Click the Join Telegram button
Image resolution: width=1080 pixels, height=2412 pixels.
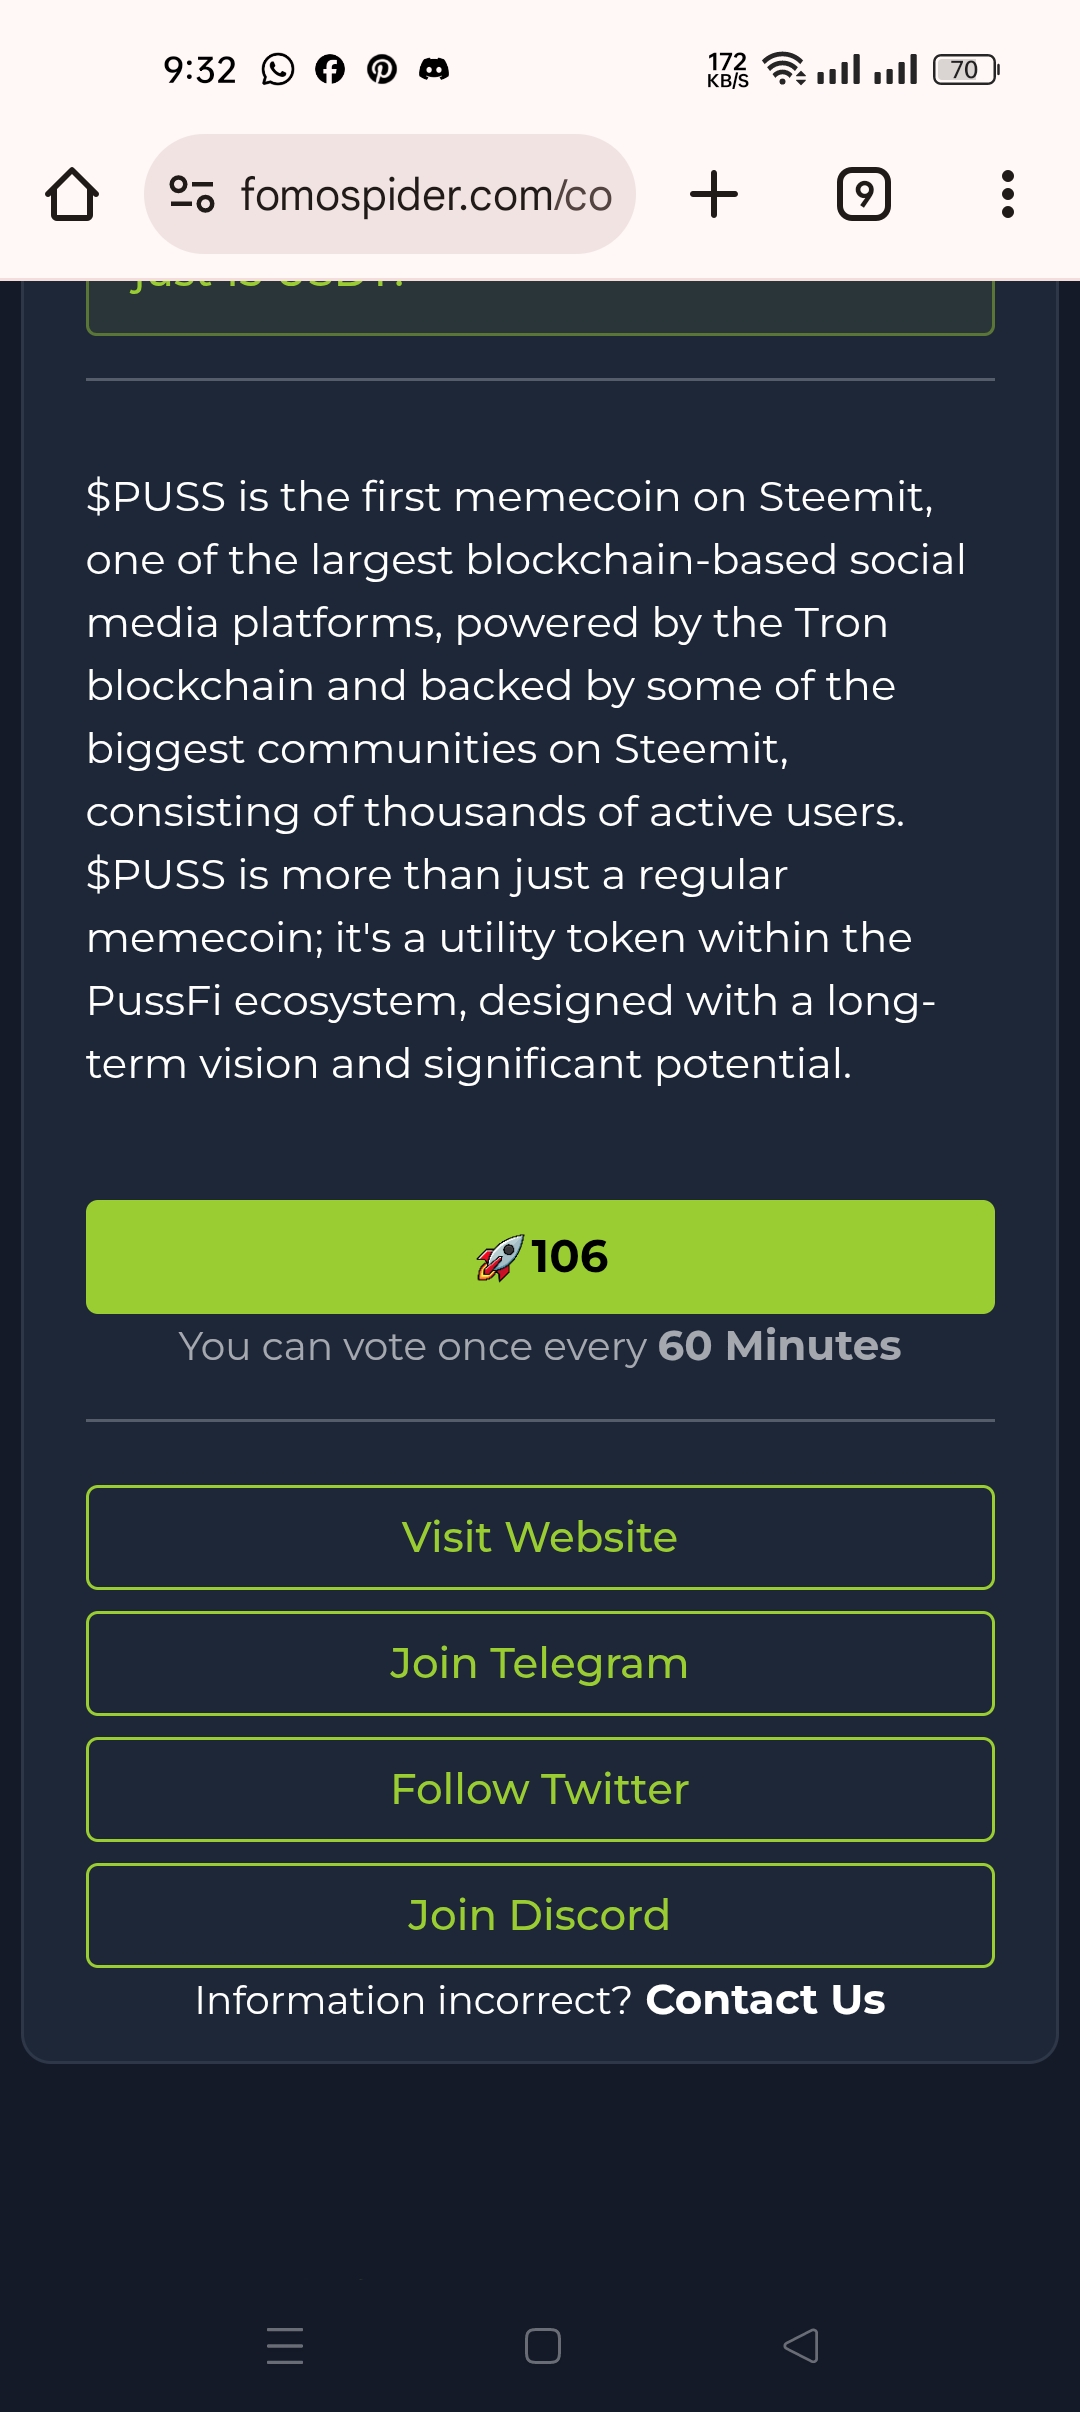pyautogui.click(x=540, y=1663)
